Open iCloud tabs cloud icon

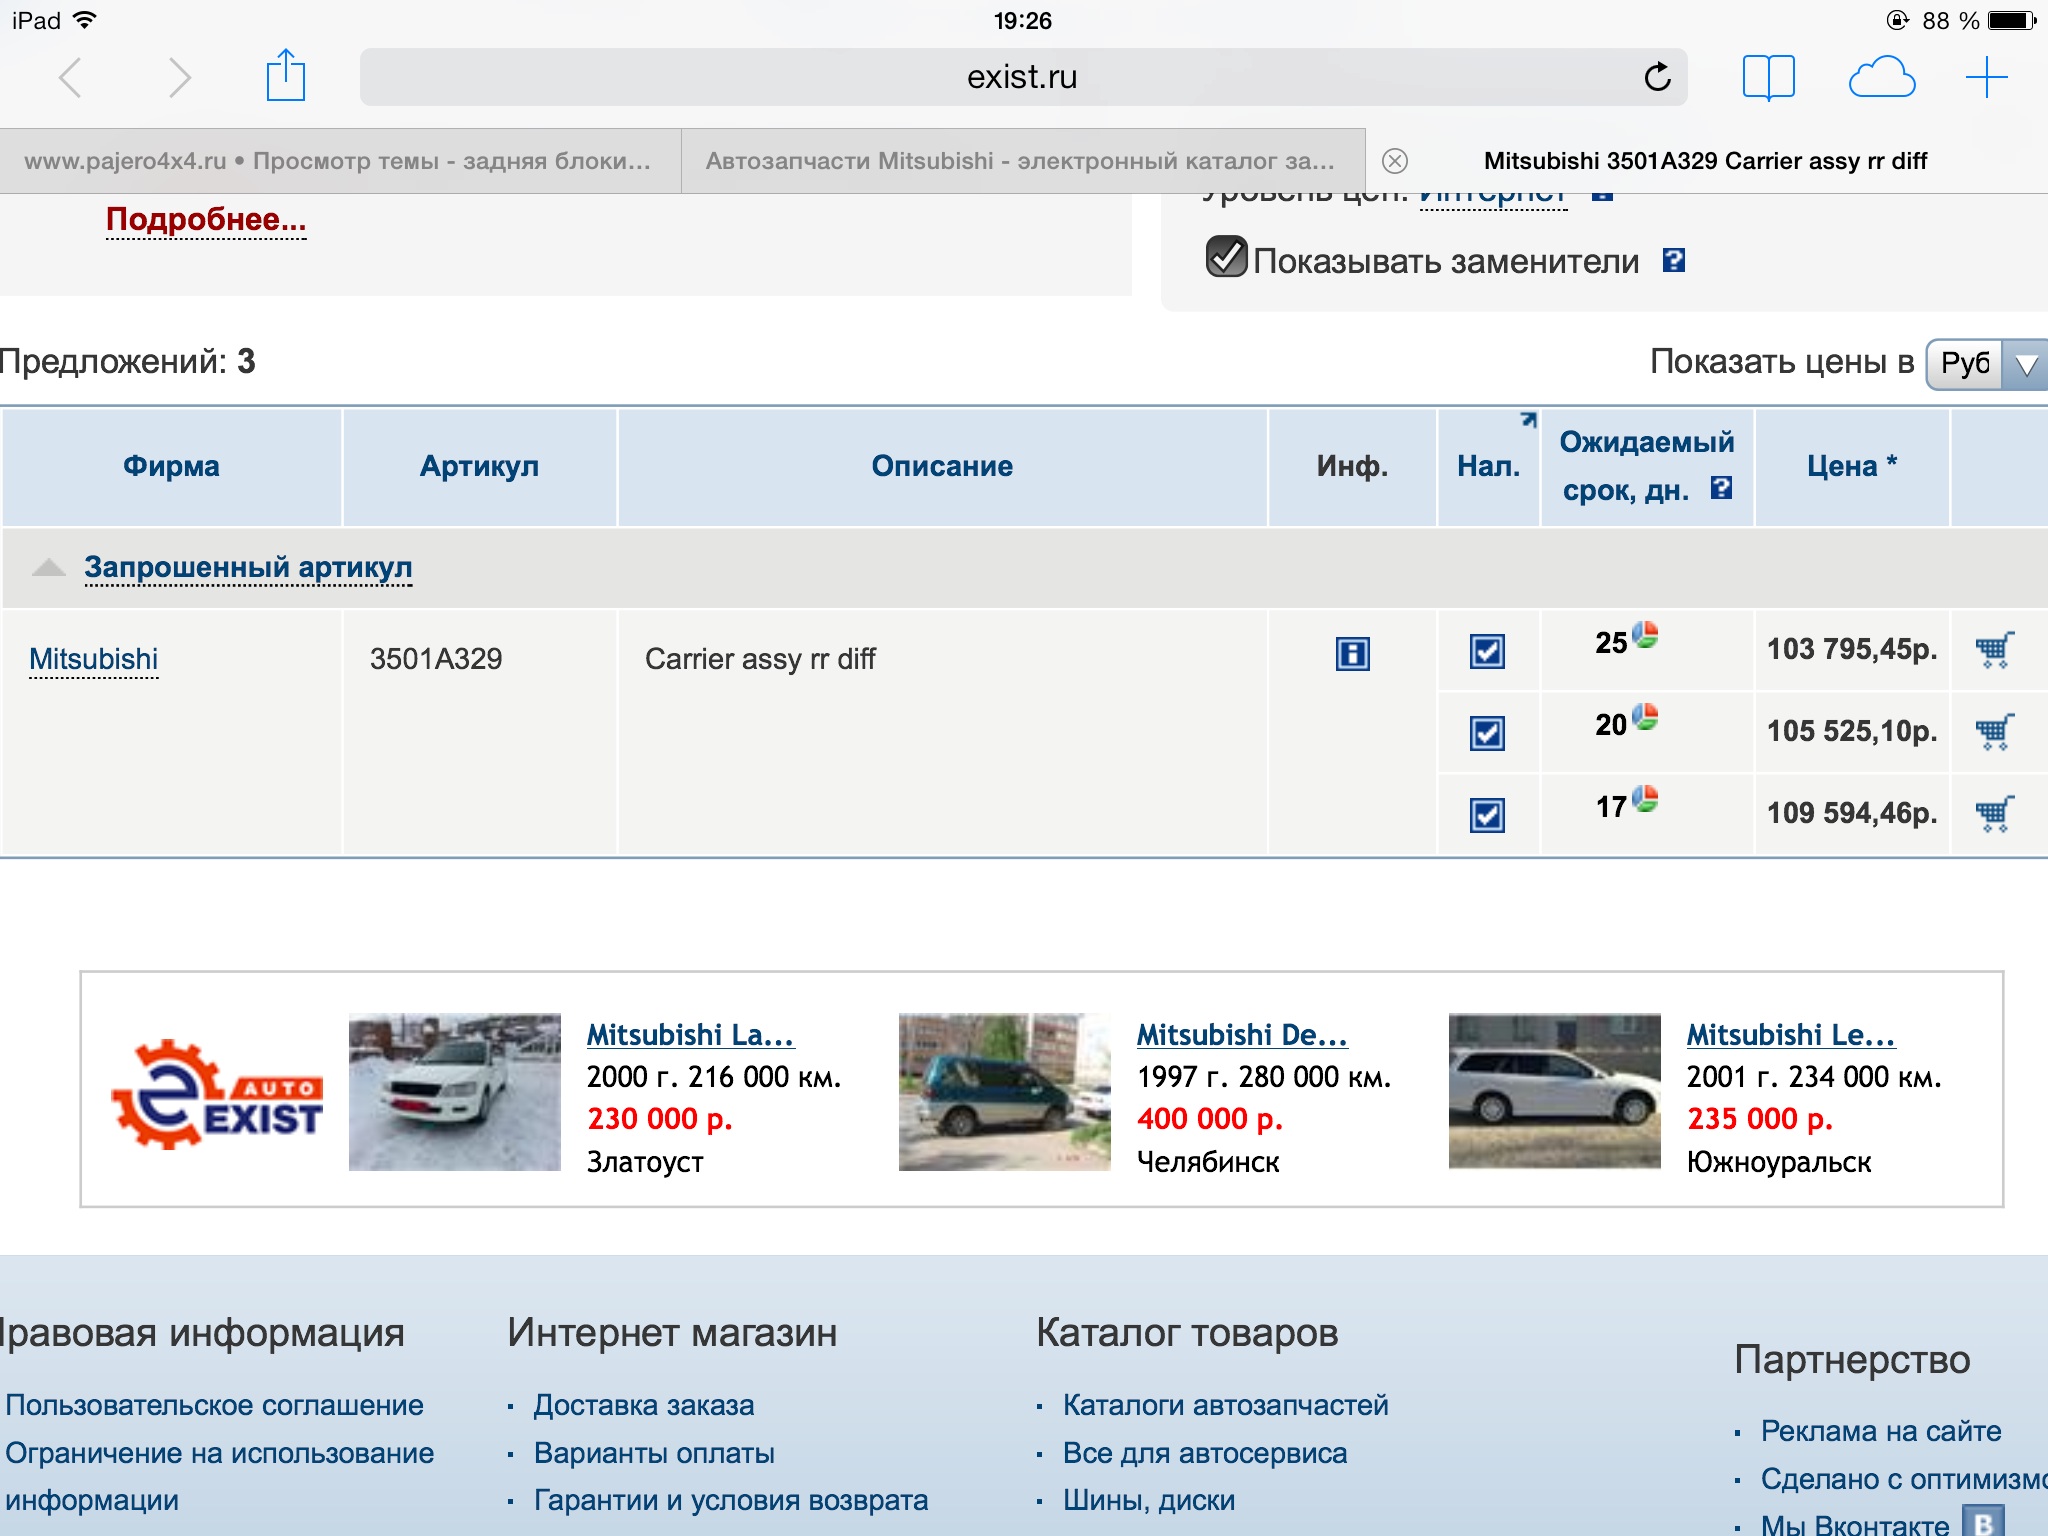point(1881,77)
